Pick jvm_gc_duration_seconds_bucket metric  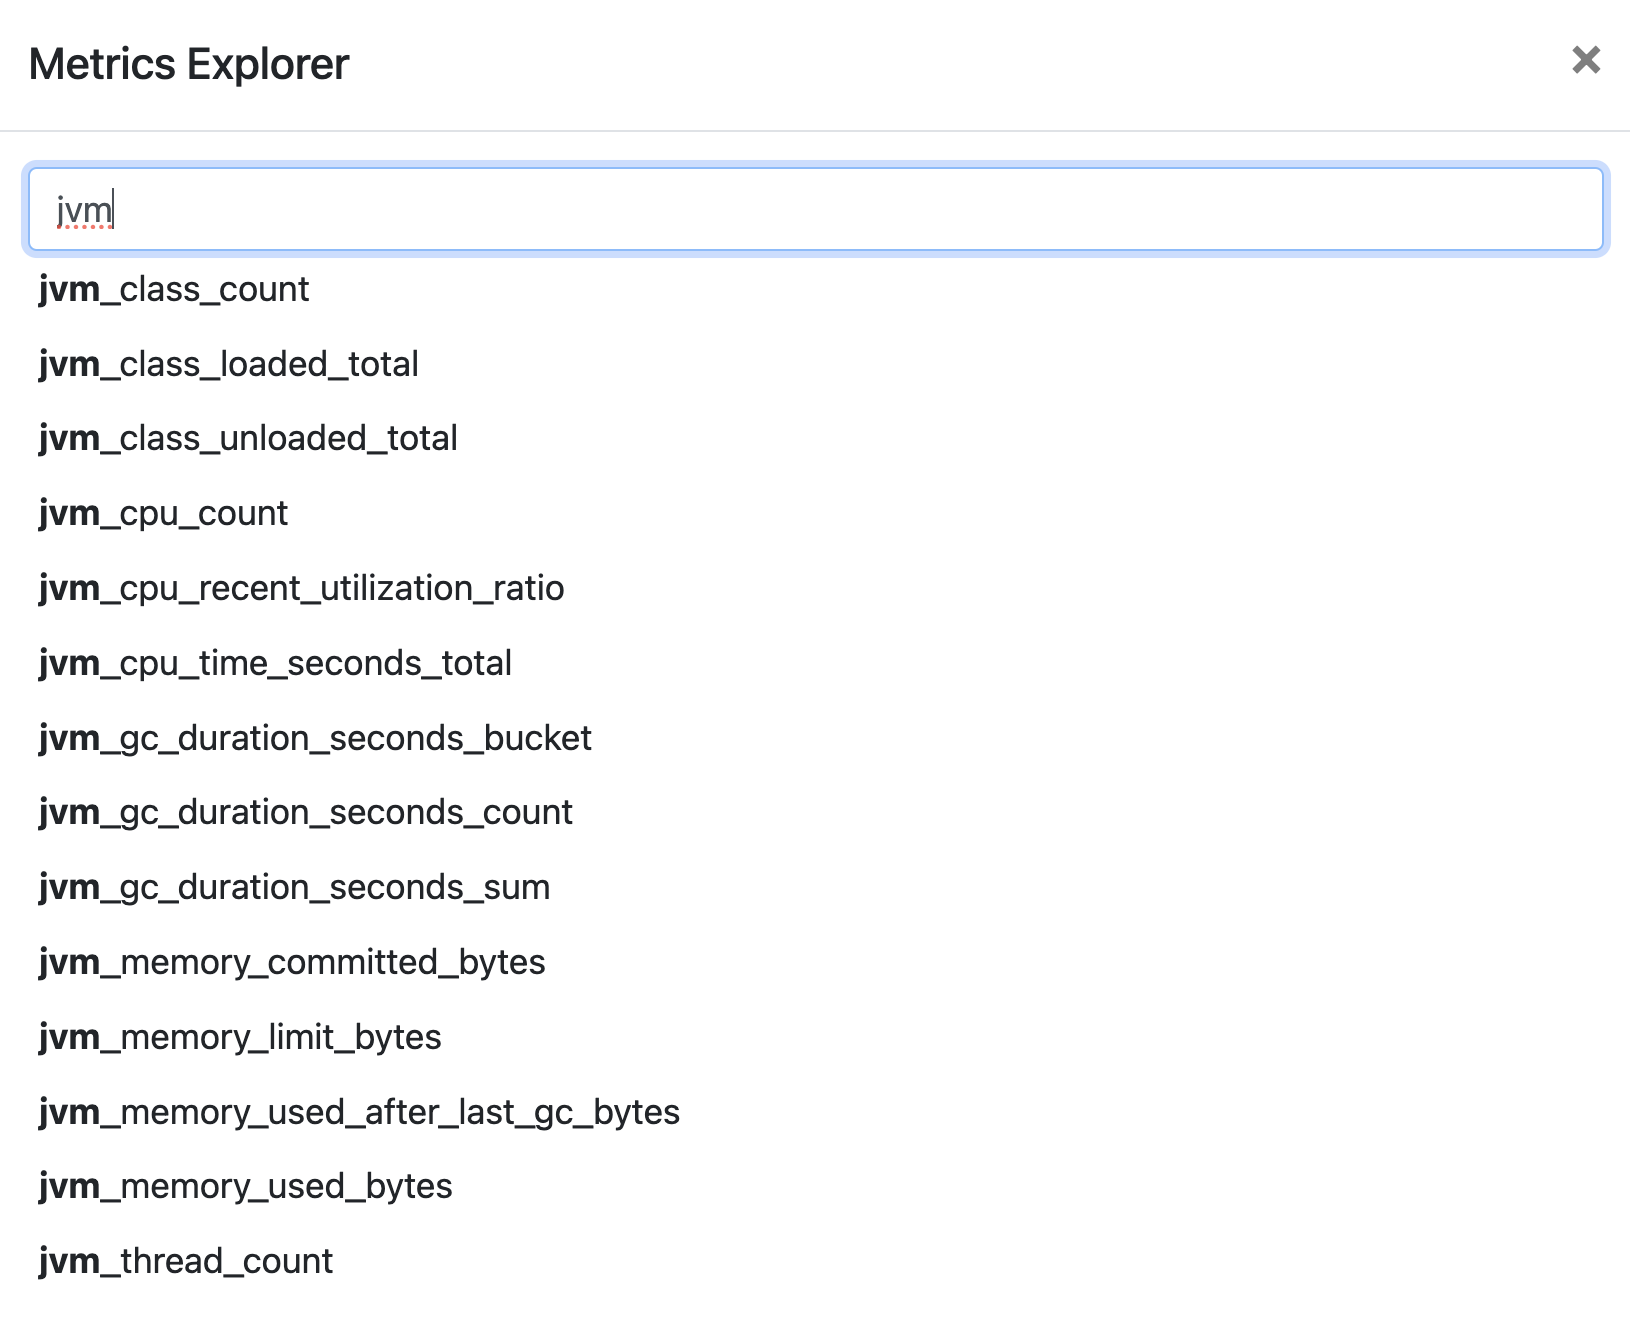[315, 738]
